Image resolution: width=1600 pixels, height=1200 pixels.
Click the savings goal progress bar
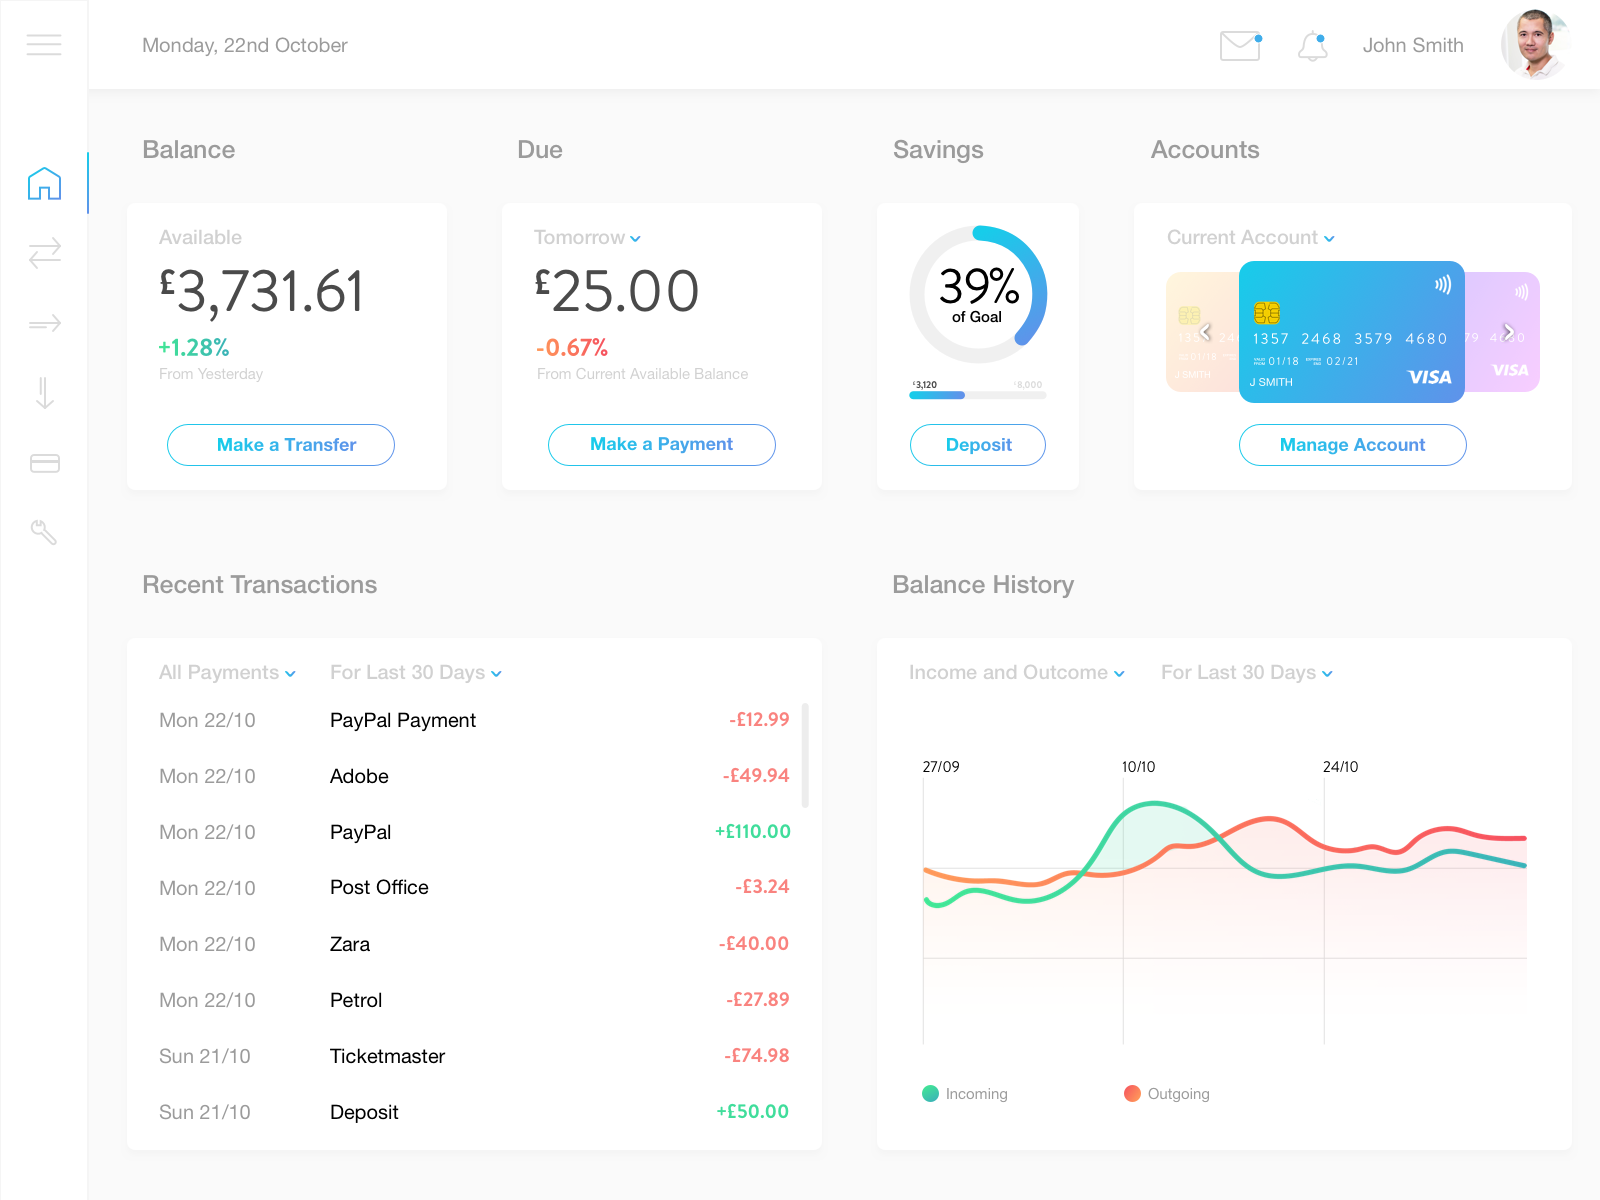pos(977,394)
